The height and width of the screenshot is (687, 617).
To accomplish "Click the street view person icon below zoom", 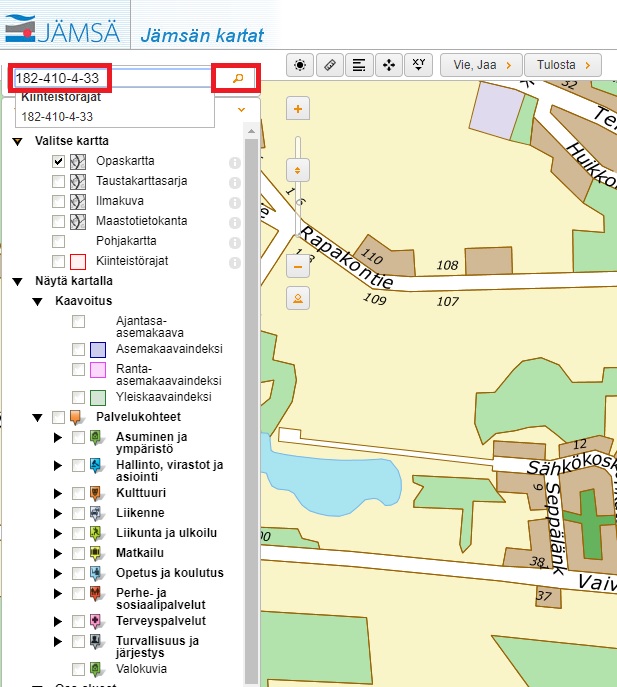I will [298, 298].
